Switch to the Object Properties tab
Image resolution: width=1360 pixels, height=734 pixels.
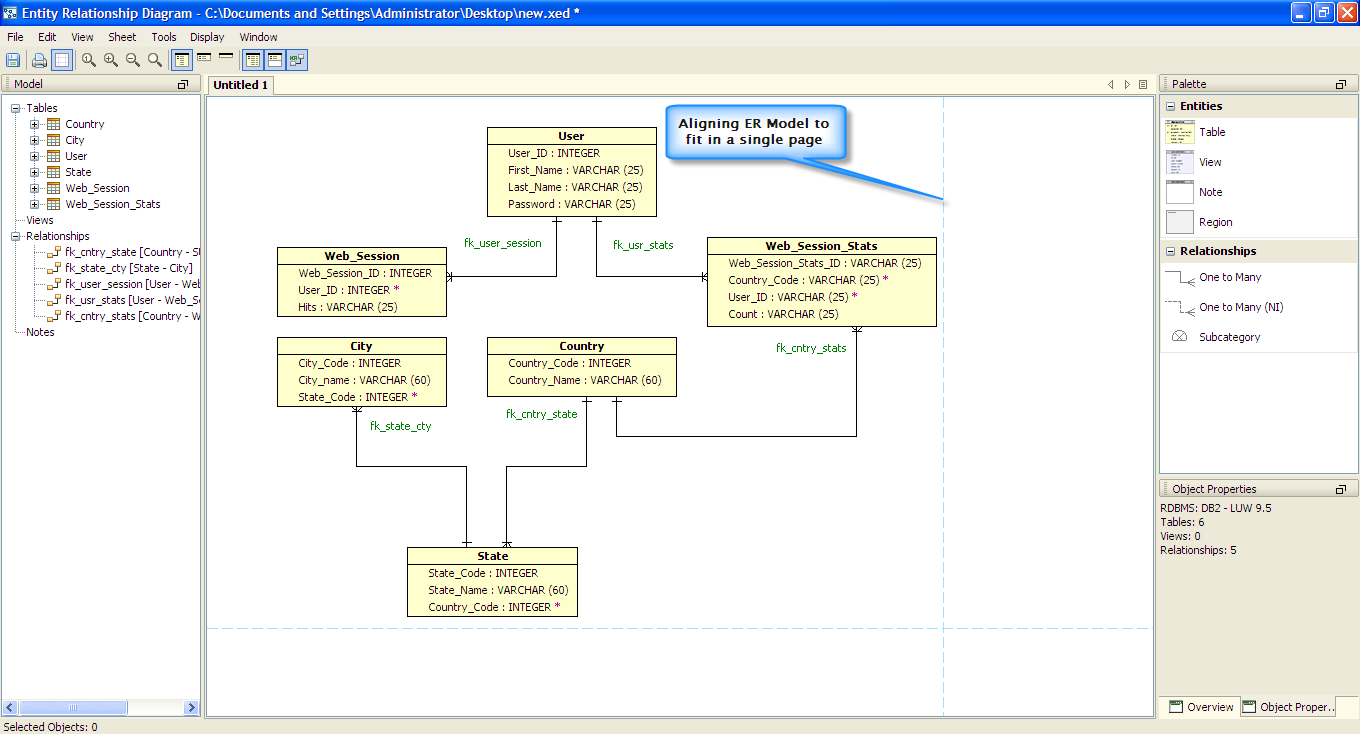(x=1288, y=707)
